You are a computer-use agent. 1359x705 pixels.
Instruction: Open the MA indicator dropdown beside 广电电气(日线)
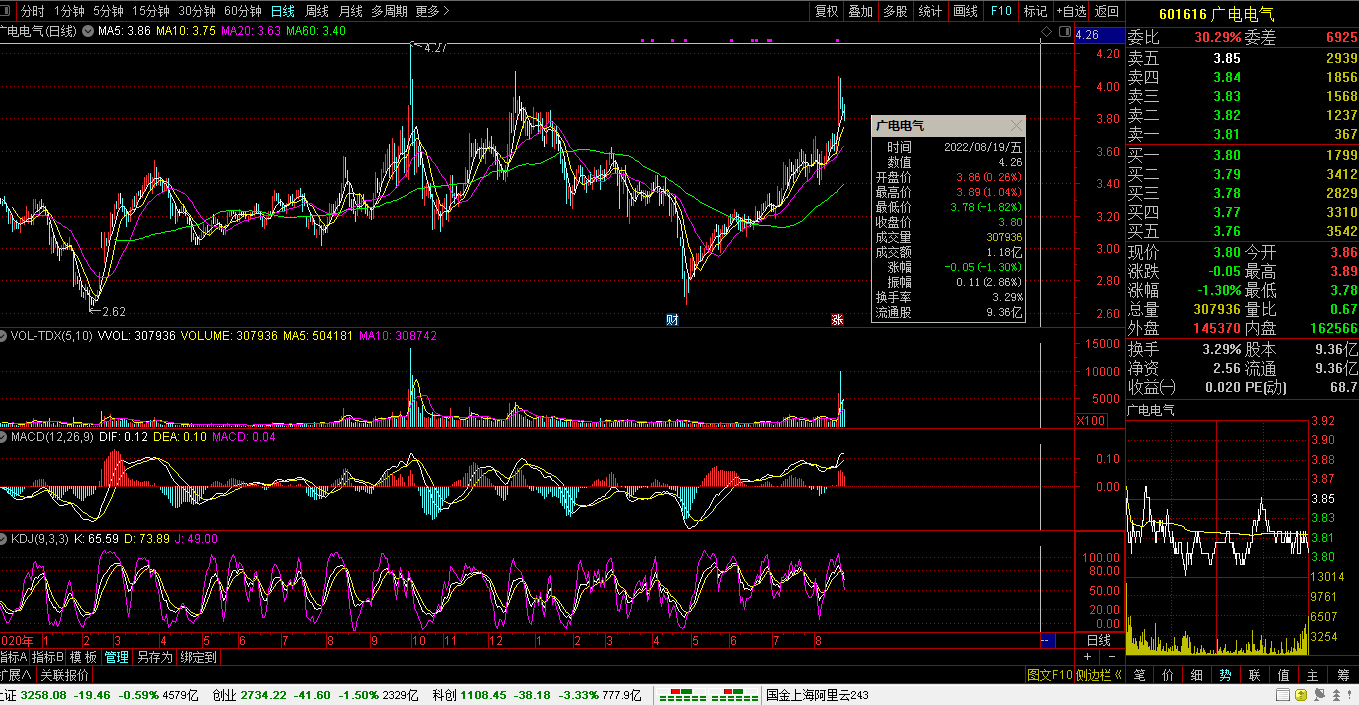click(87, 32)
